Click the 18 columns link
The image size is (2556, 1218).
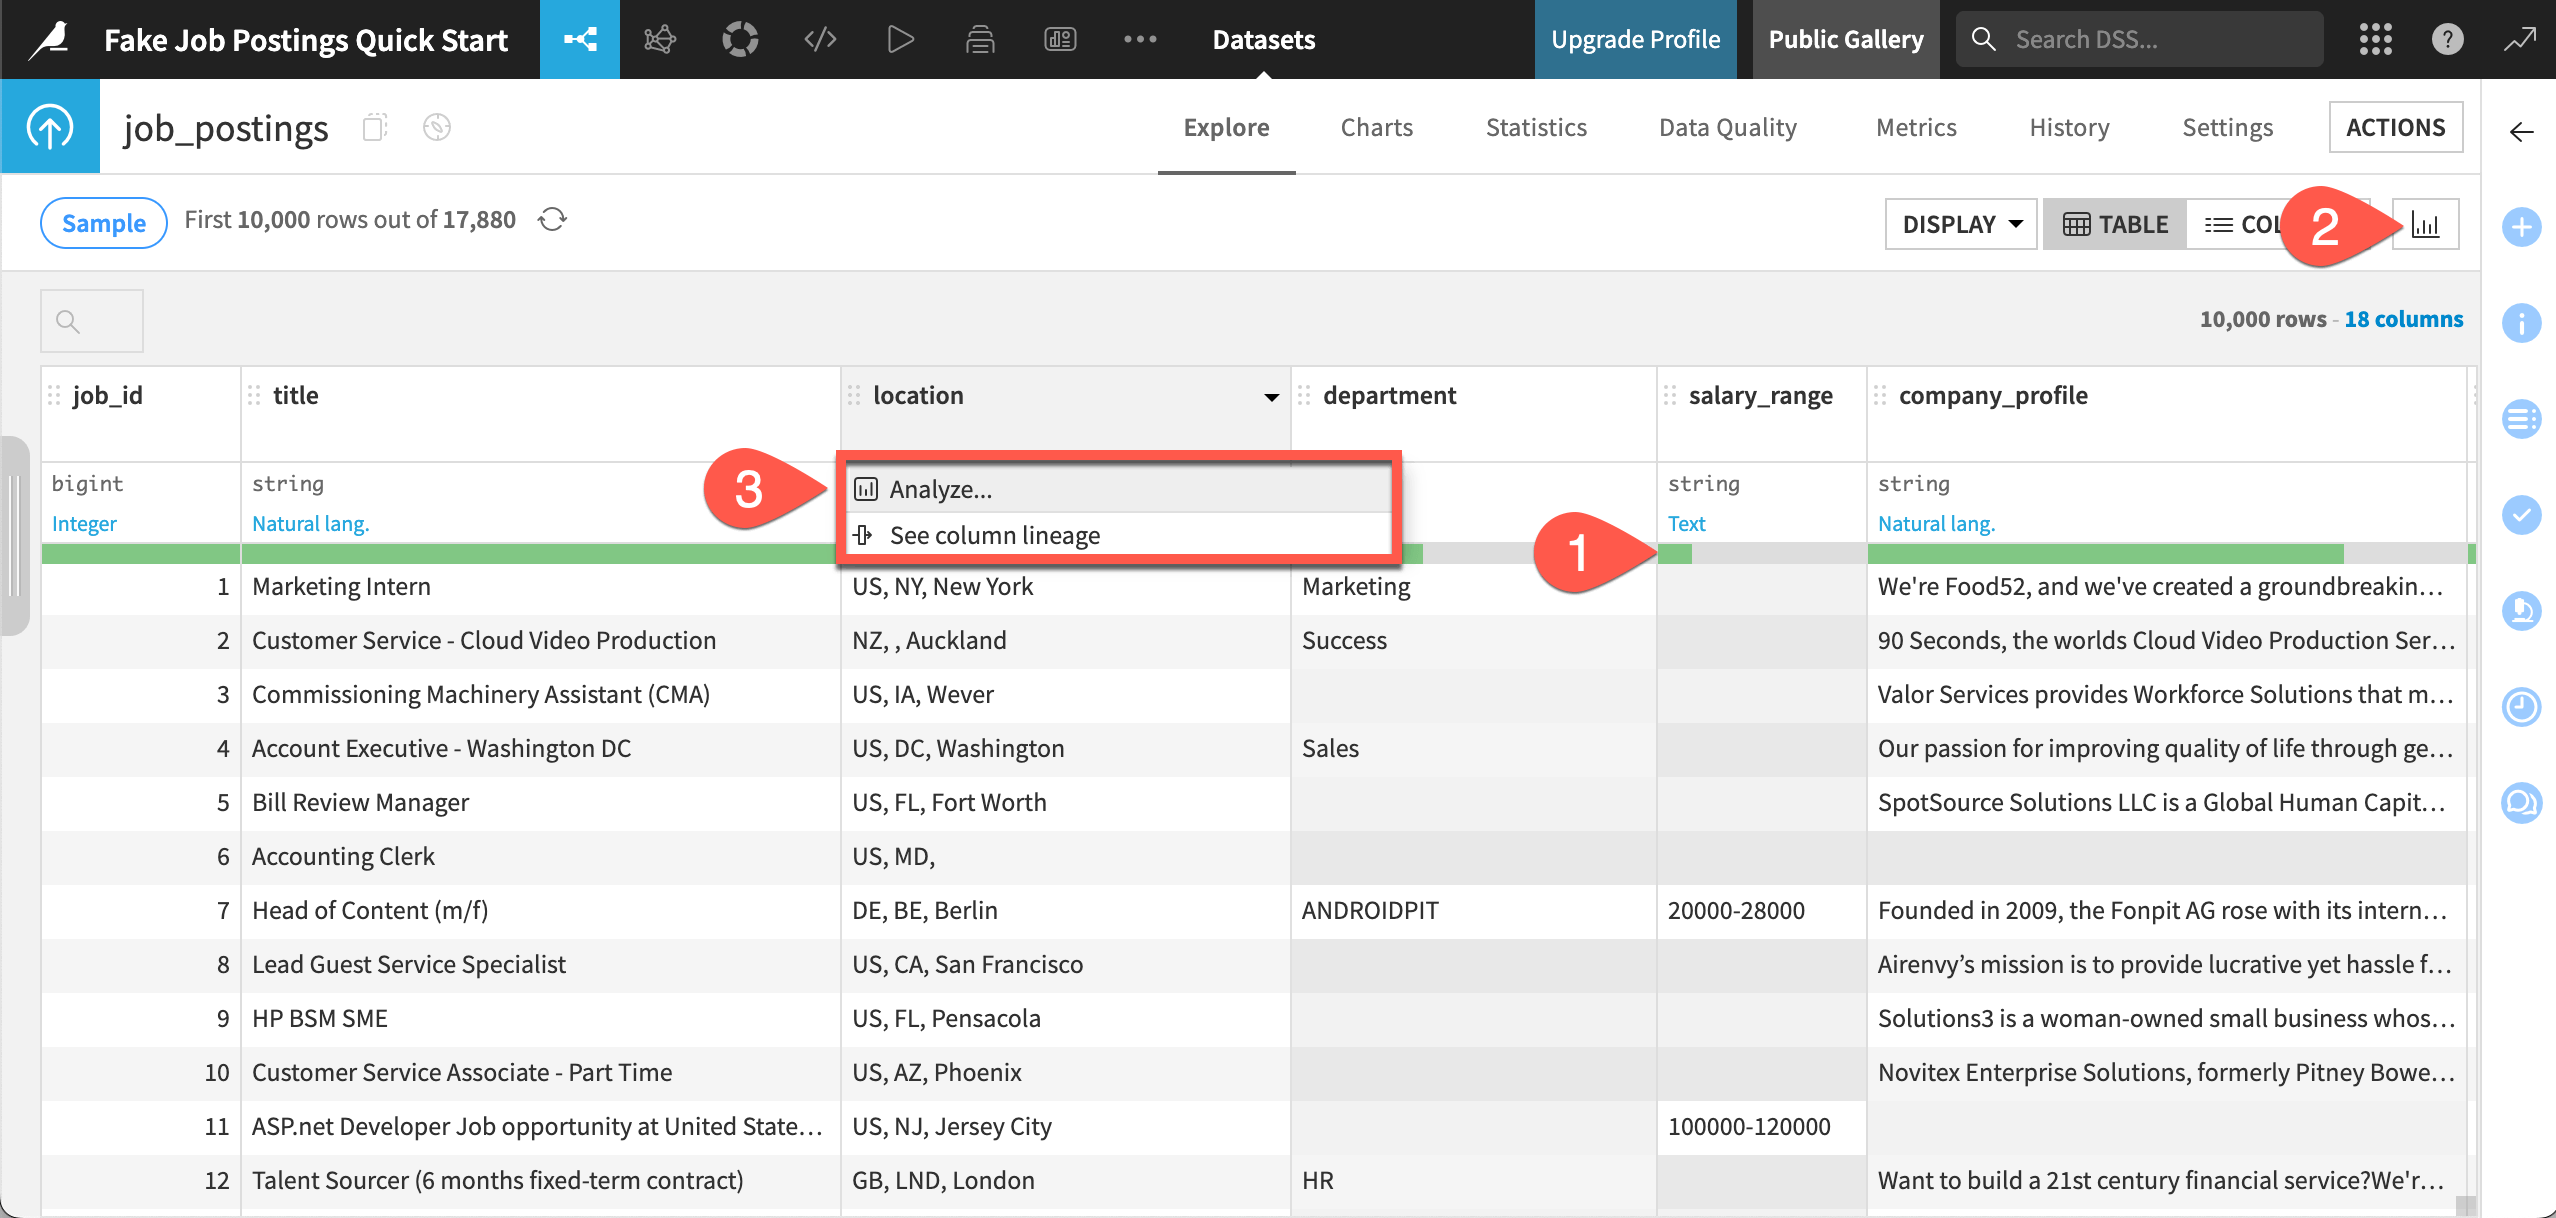click(x=2403, y=318)
